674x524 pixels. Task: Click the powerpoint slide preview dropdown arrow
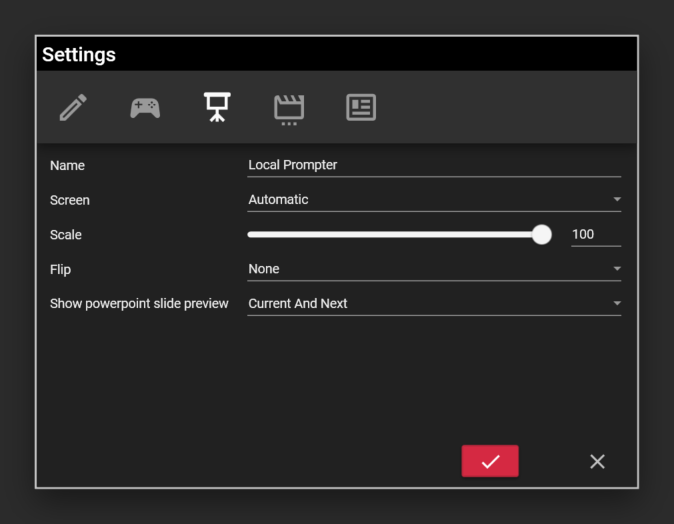616,304
